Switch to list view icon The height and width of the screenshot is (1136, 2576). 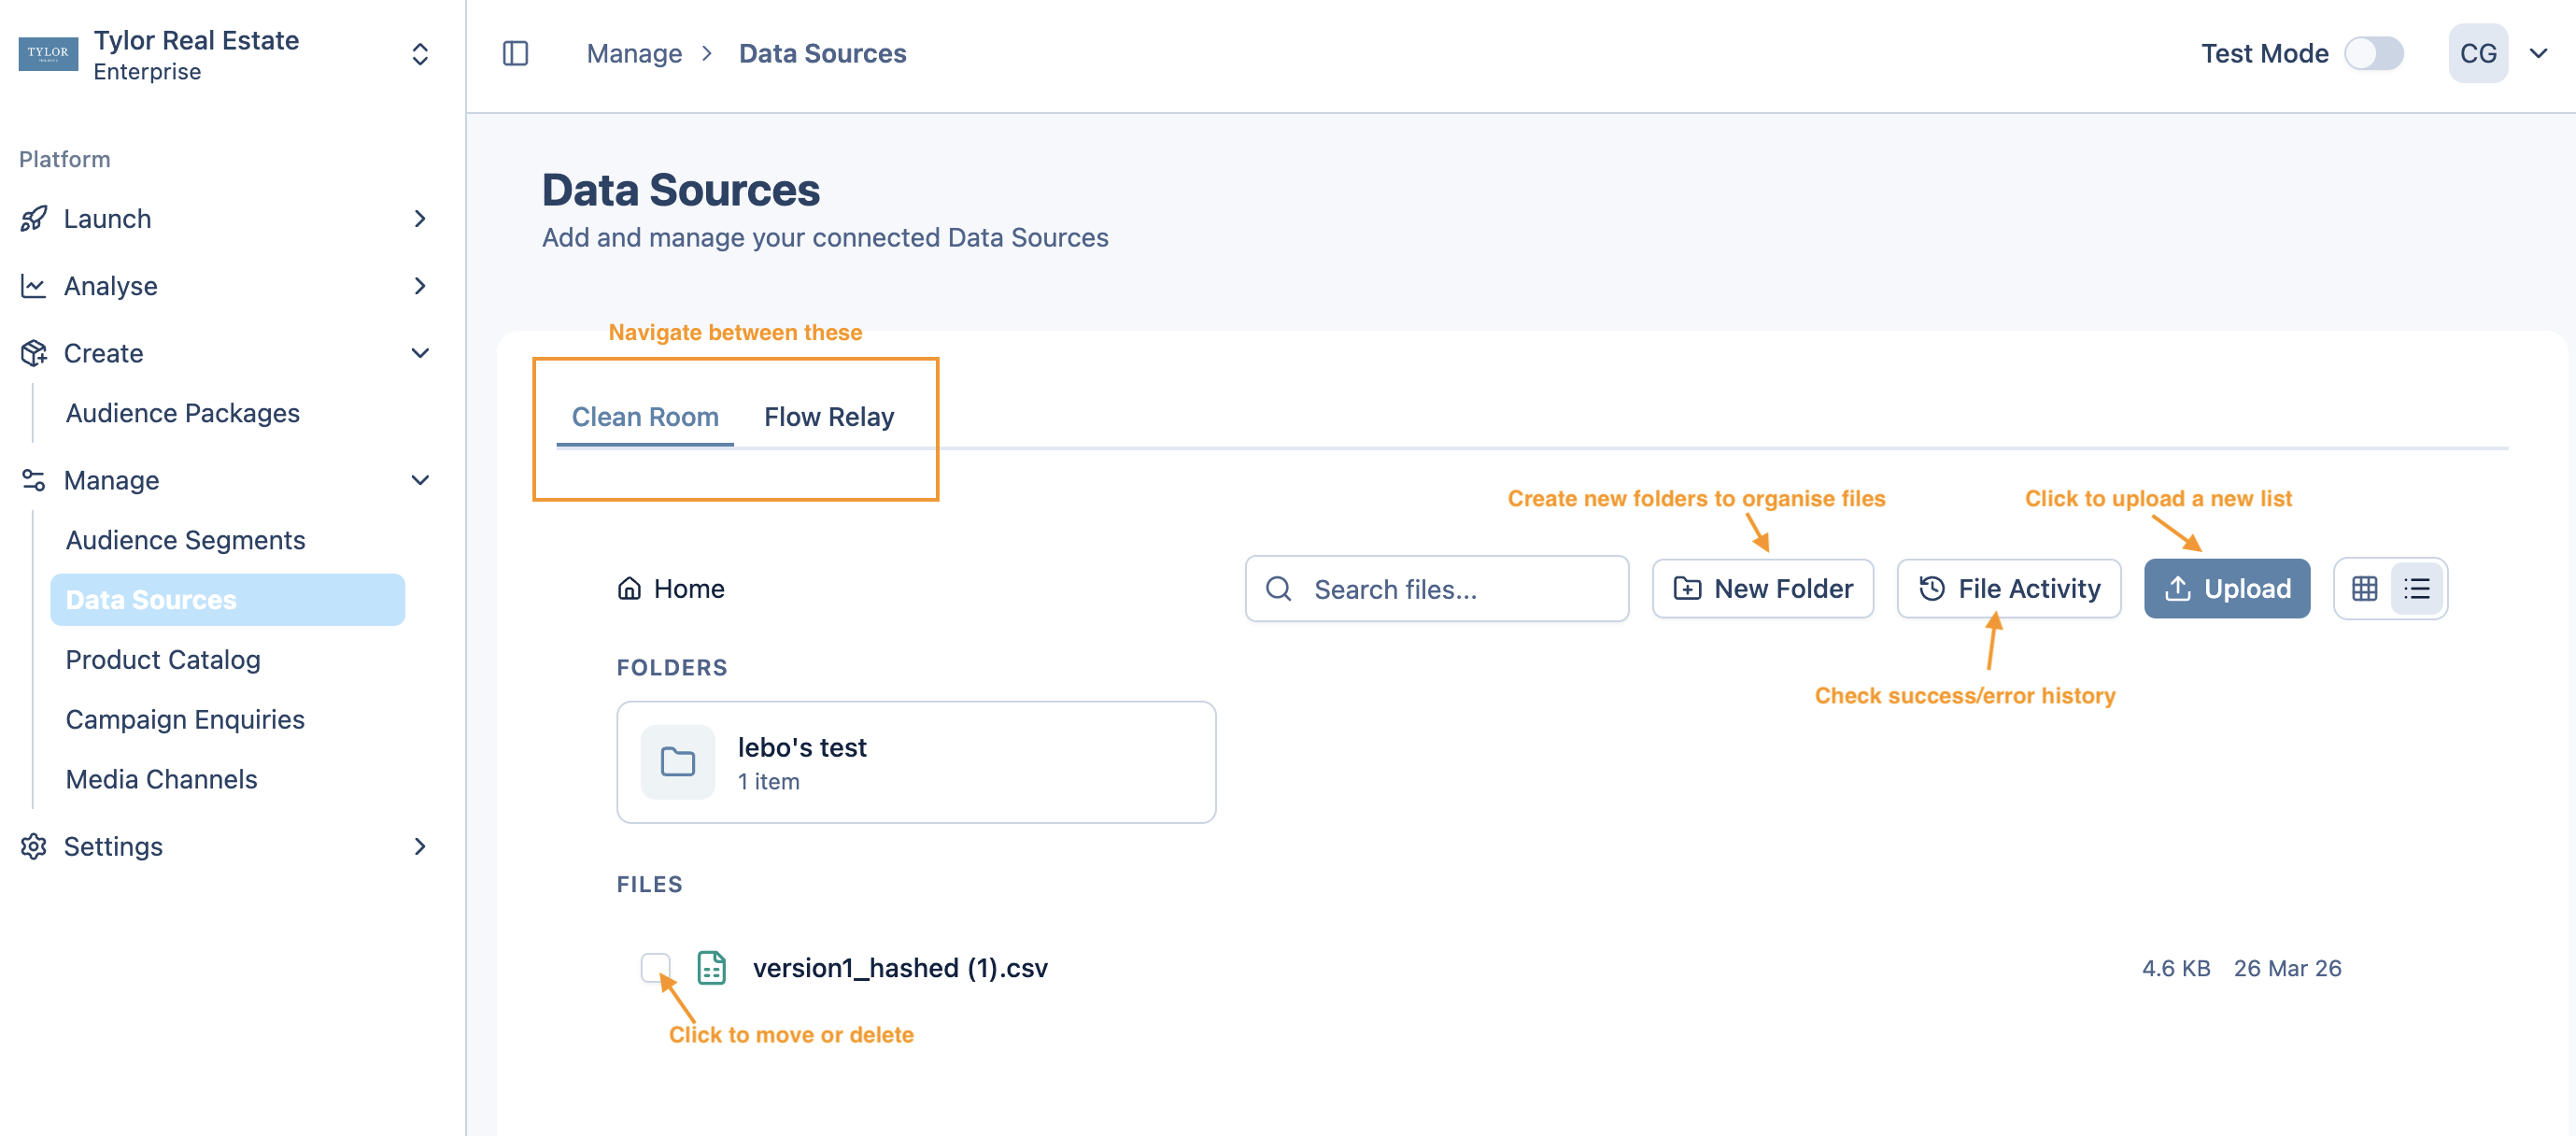point(2416,588)
